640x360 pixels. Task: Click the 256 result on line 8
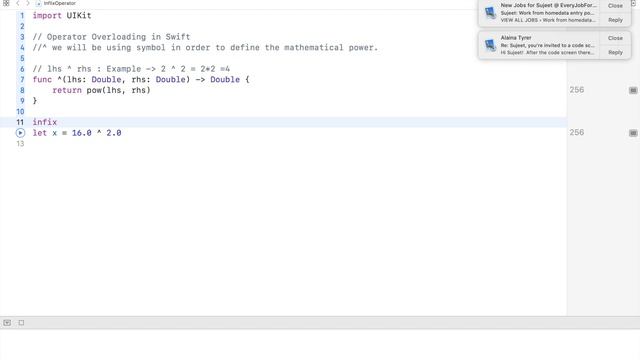(577, 90)
